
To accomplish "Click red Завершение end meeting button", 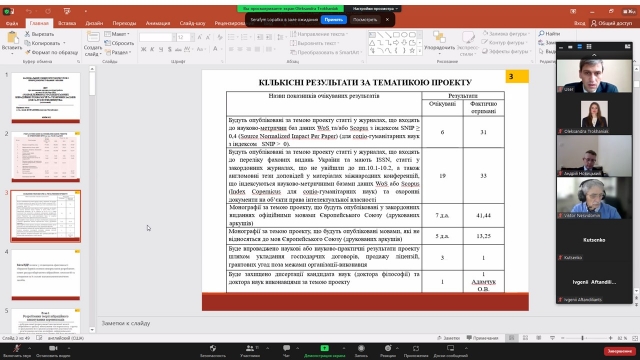I will pos(620,351).
